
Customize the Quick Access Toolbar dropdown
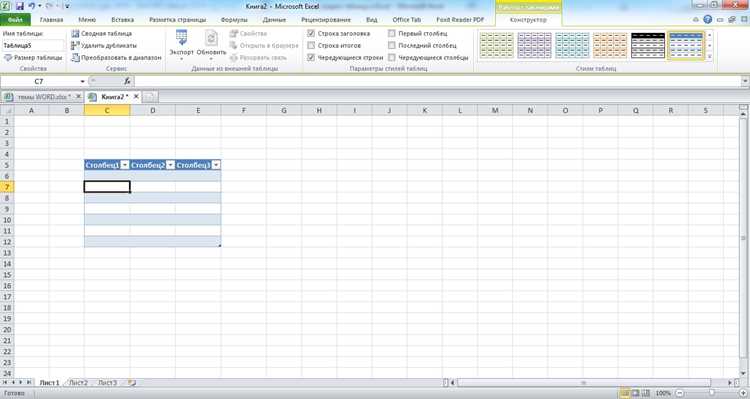click(x=67, y=6)
